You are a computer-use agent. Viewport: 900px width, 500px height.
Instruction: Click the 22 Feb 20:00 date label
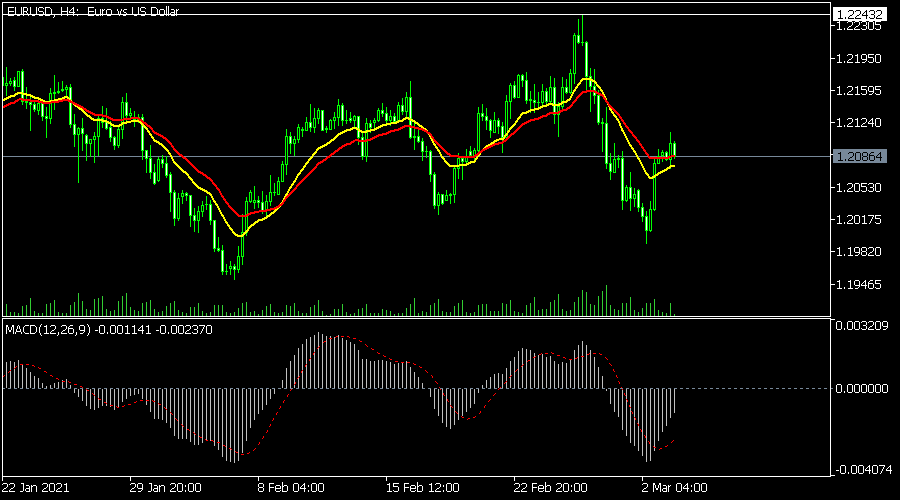tap(550, 488)
